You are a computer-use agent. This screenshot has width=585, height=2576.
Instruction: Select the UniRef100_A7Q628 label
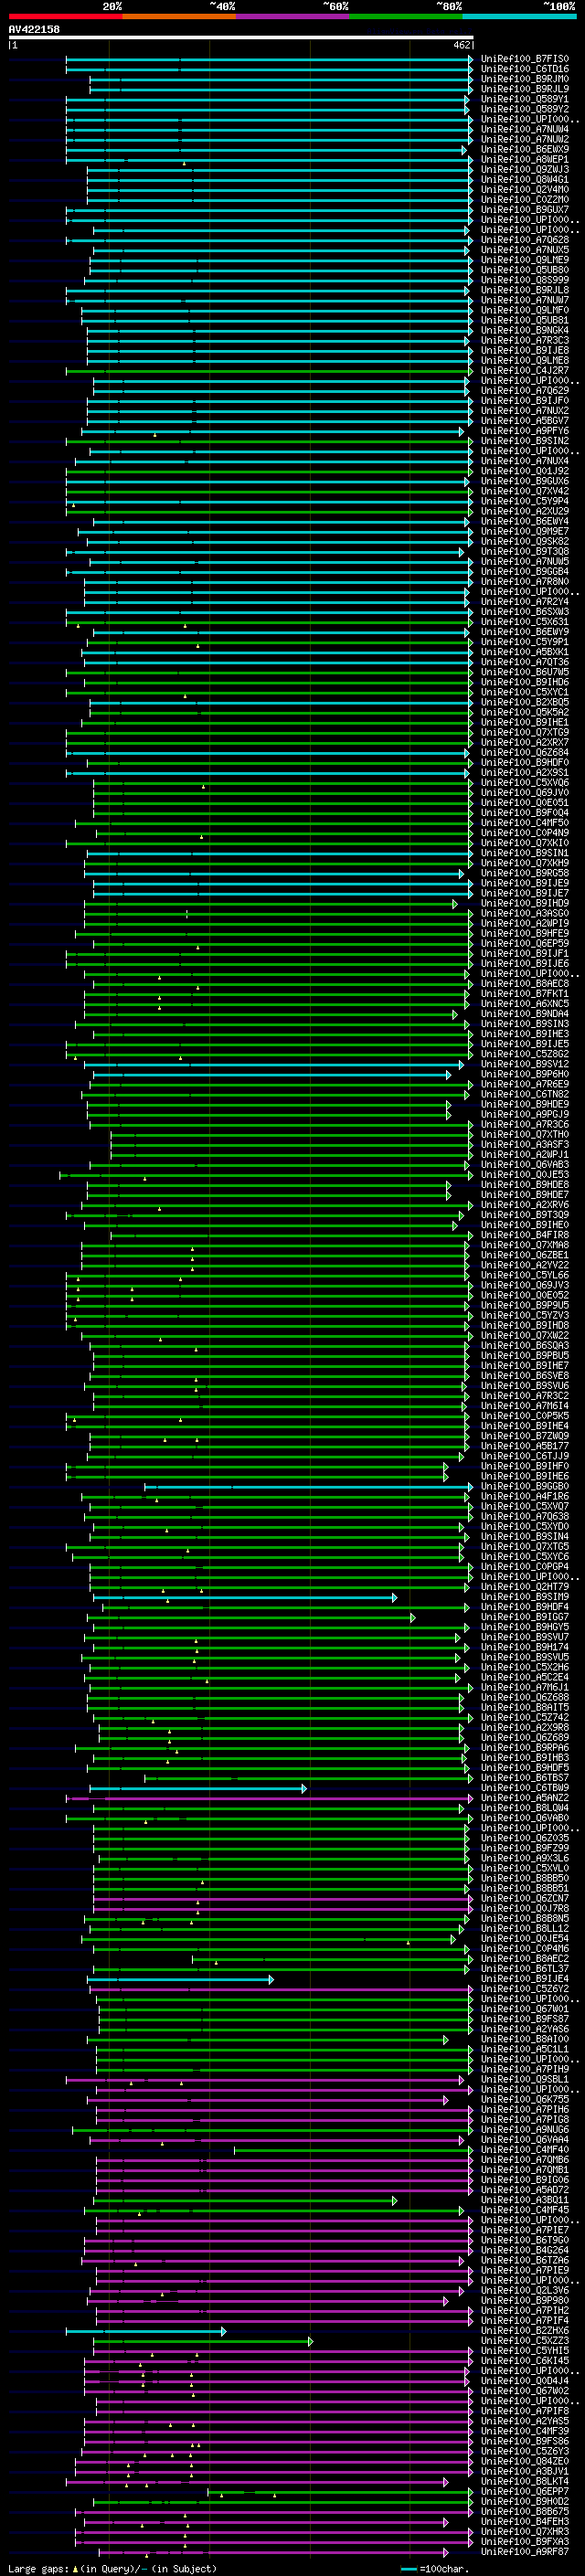tap(525, 240)
